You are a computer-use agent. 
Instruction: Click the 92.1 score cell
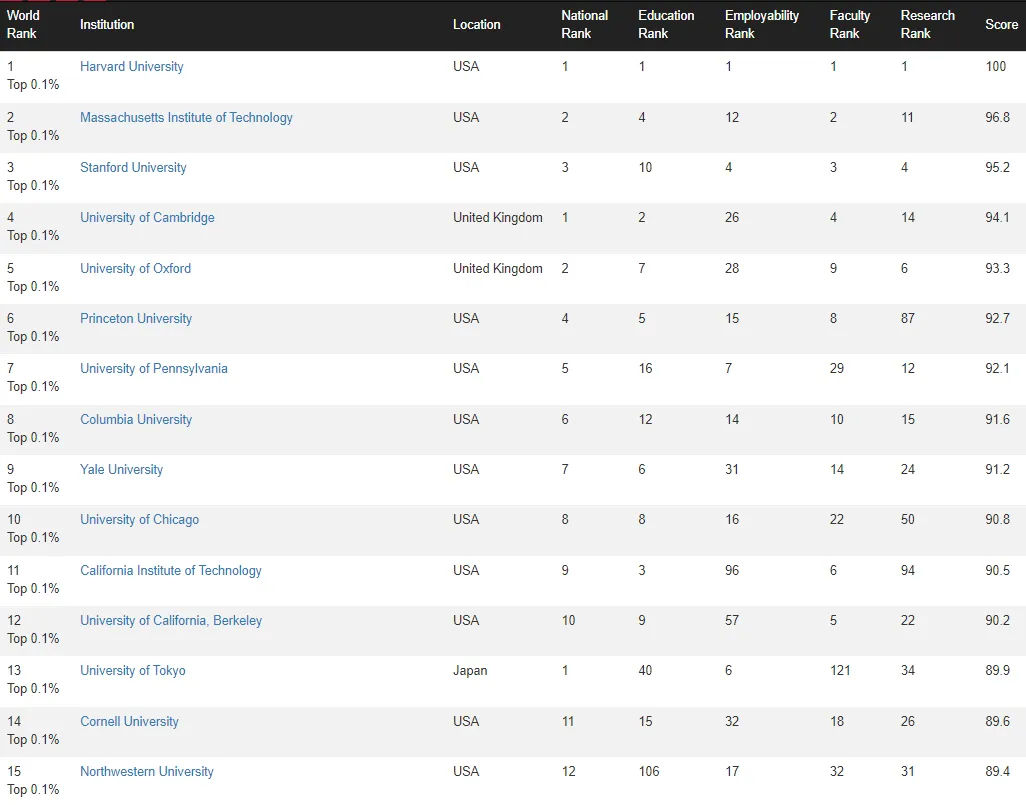(x=997, y=368)
